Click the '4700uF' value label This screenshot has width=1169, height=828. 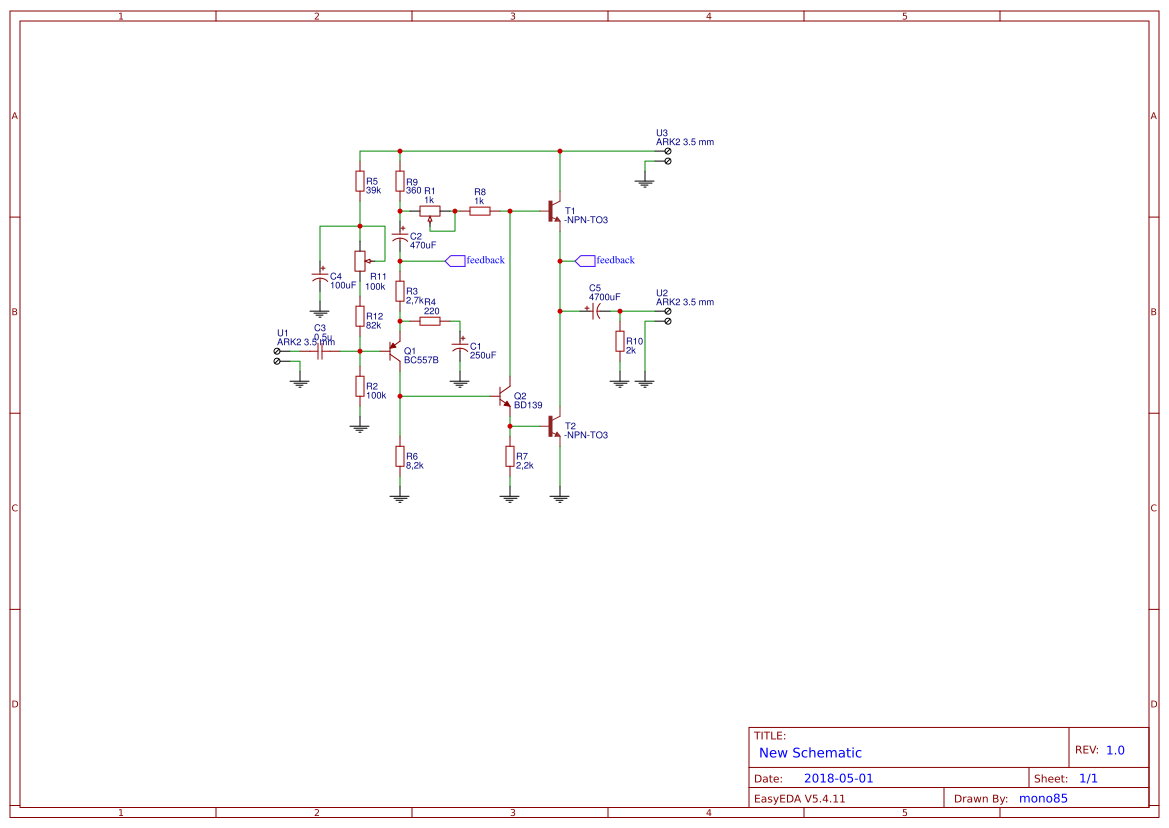(605, 297)
